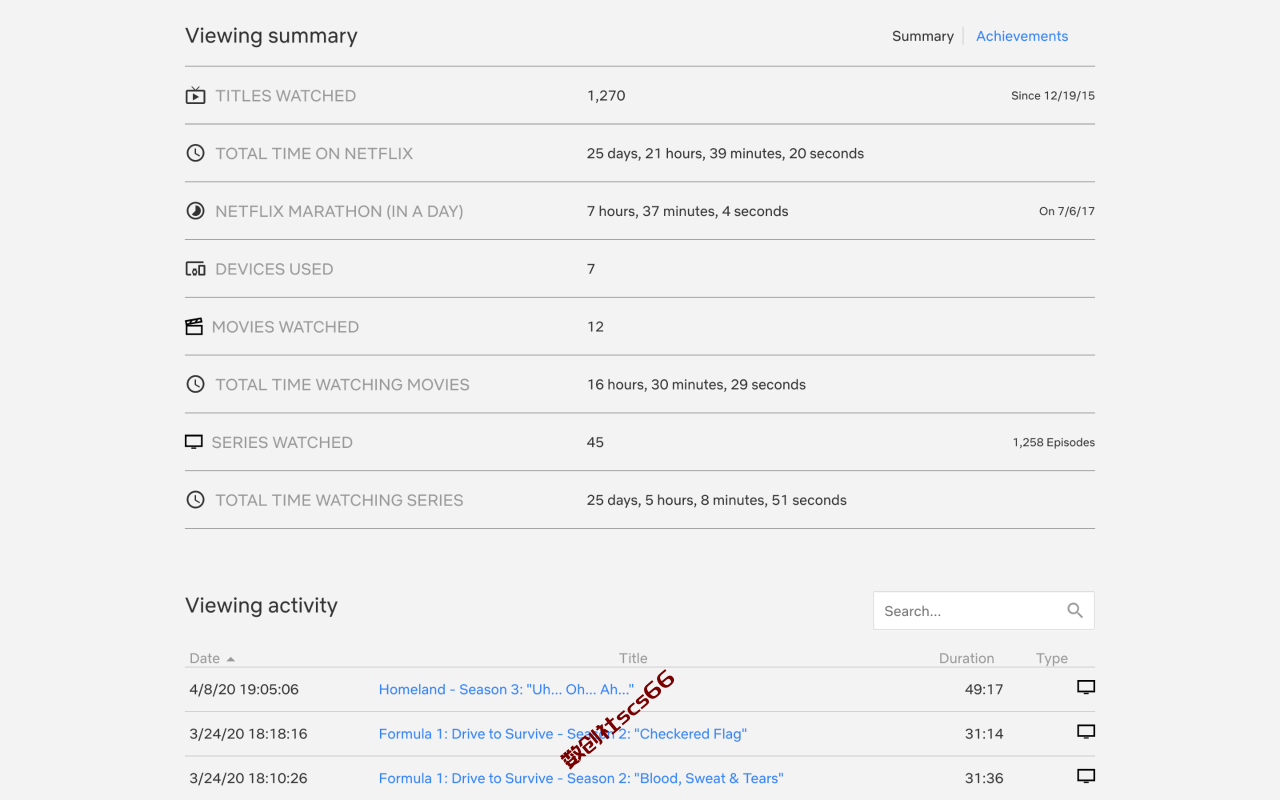Toggle the Date column sort arrow
1280x800 pixels.
pos(231,659)
